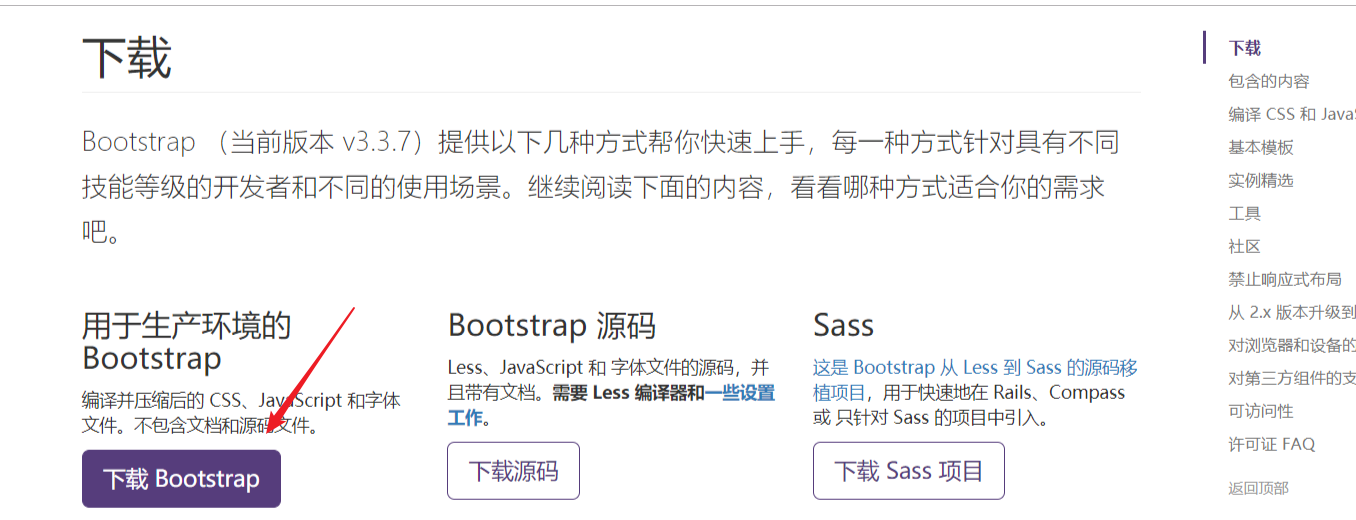1356x520 pixels.
Task: Open 社区 in the sidebar
Action: (x=1244, y=246)
